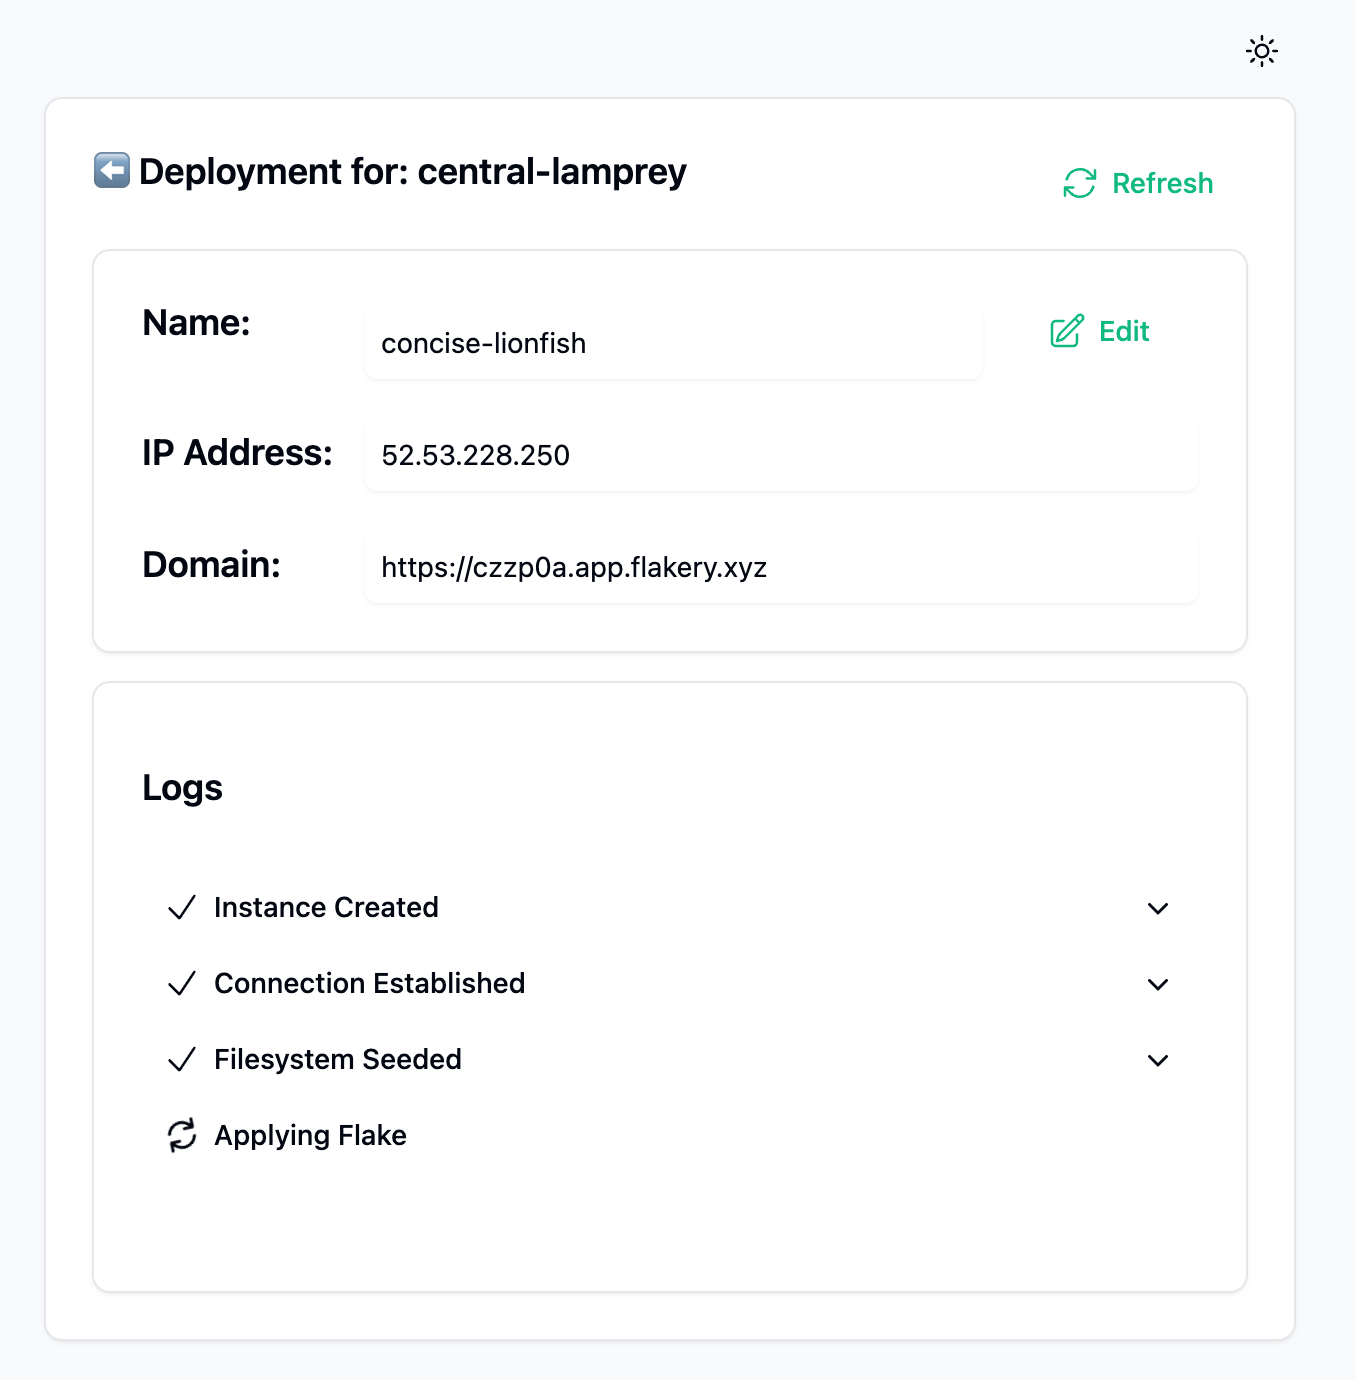Select the IP Address field 52.53.228.250
The height and width of the screenshot is (1380, 1356).
(780, 455)
